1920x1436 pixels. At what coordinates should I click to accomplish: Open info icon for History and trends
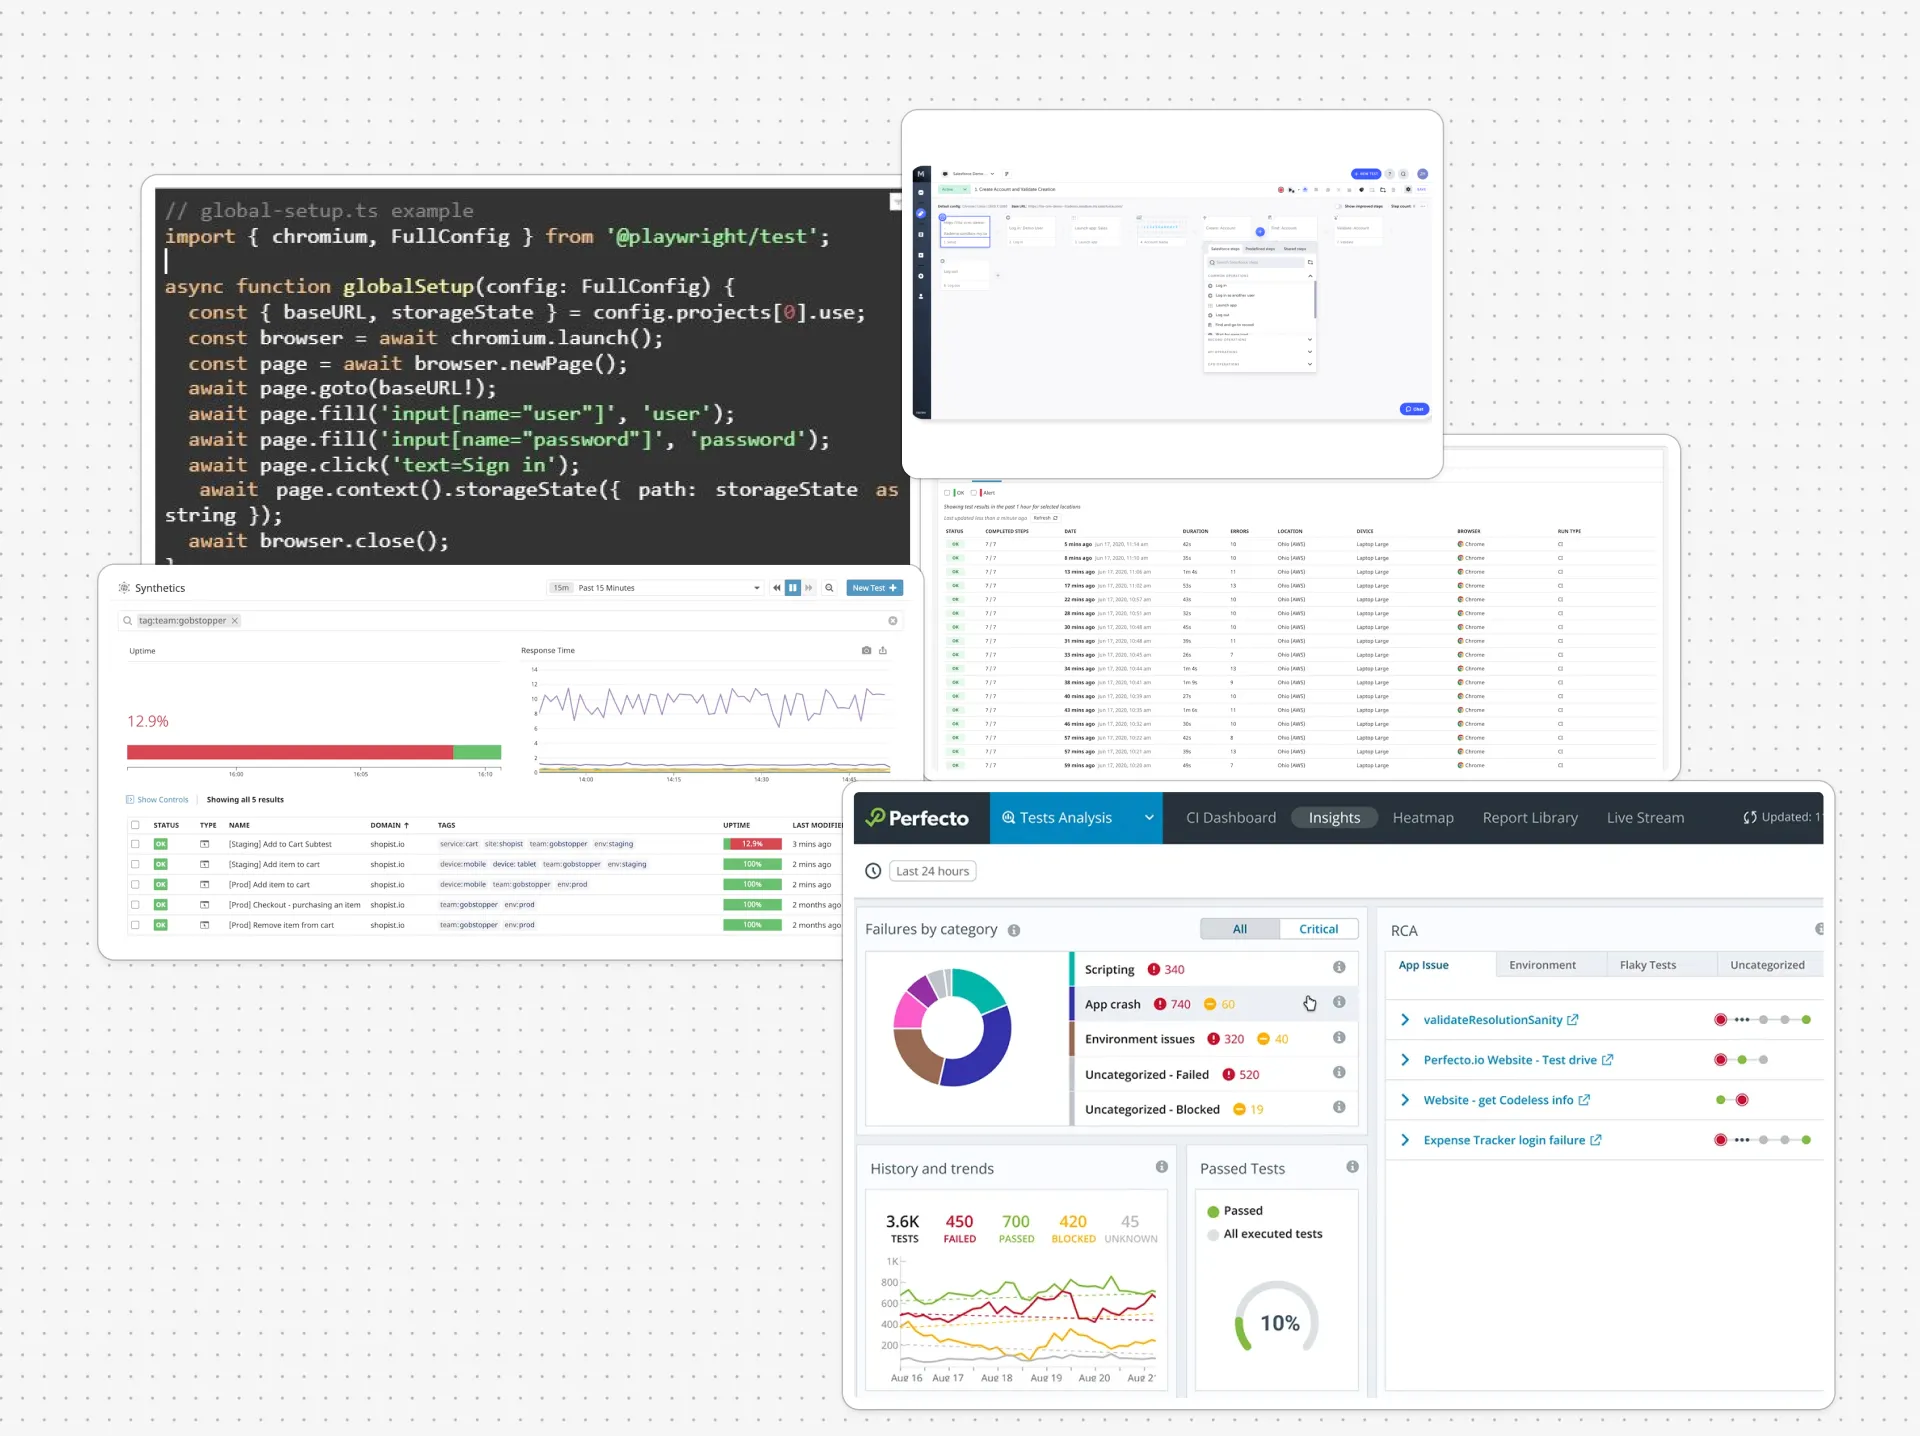[1162, 1167]
